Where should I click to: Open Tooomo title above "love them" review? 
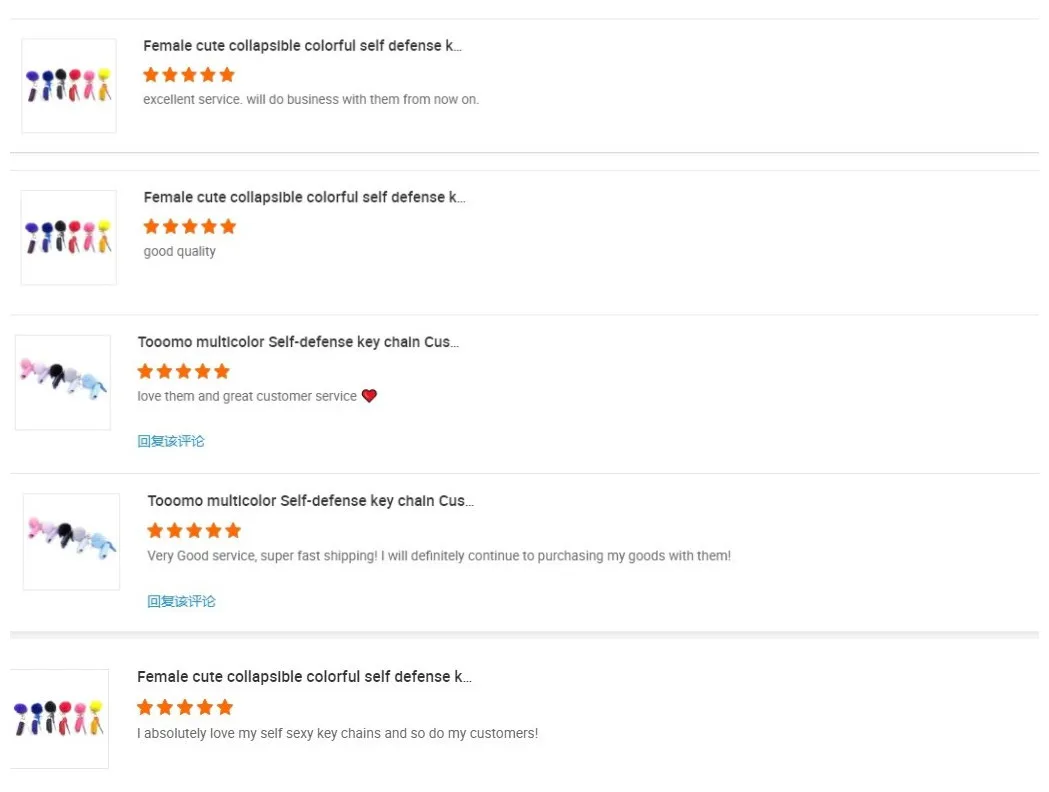point(298,342)
